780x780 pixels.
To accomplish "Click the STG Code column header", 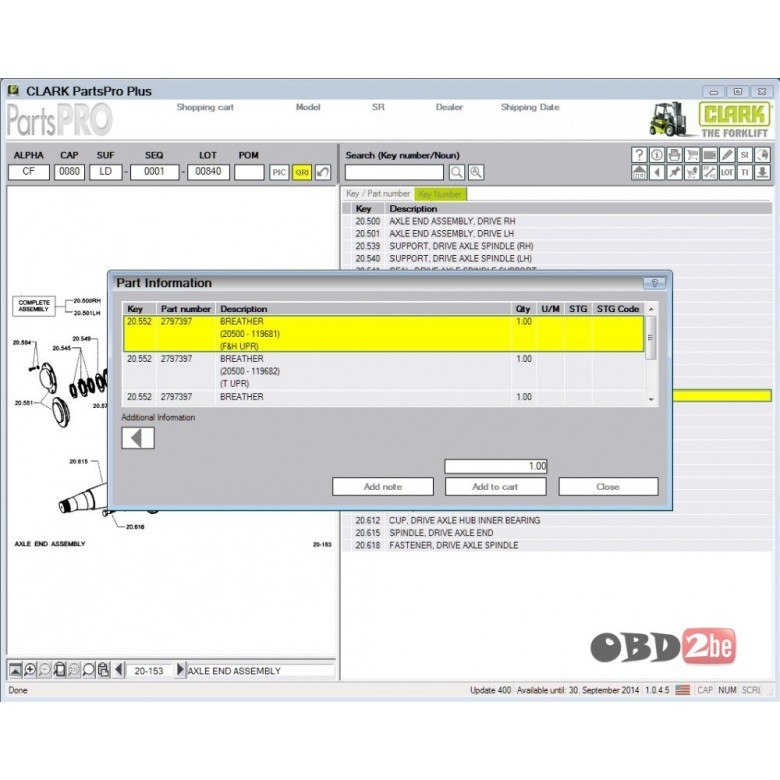I will click(x=618, y=309).
